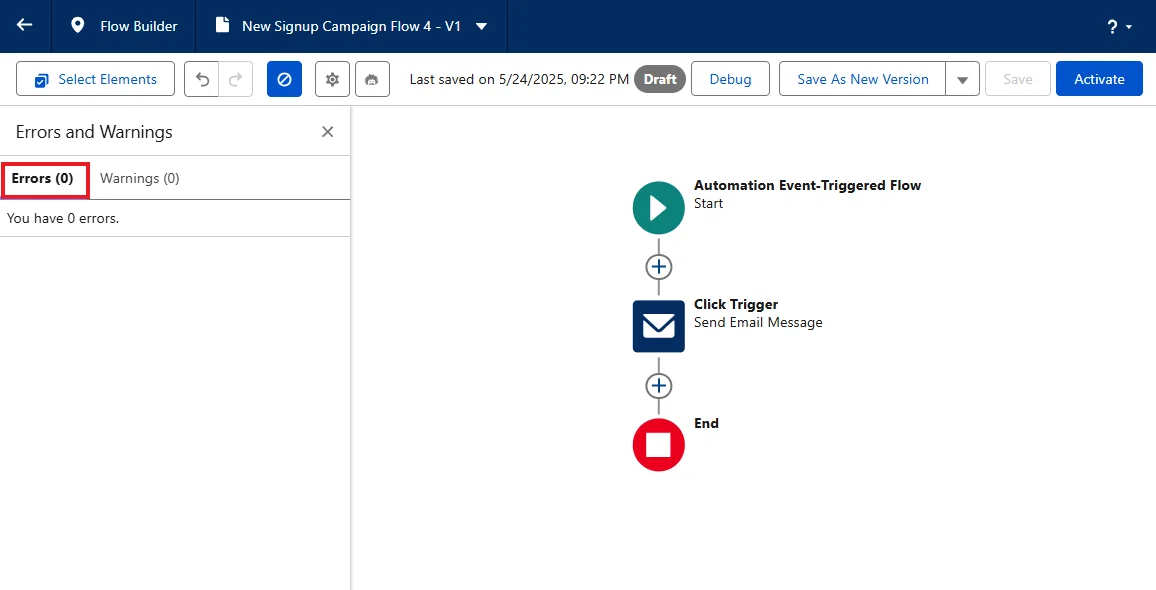Go back with the arrow icon

(25, 26)
